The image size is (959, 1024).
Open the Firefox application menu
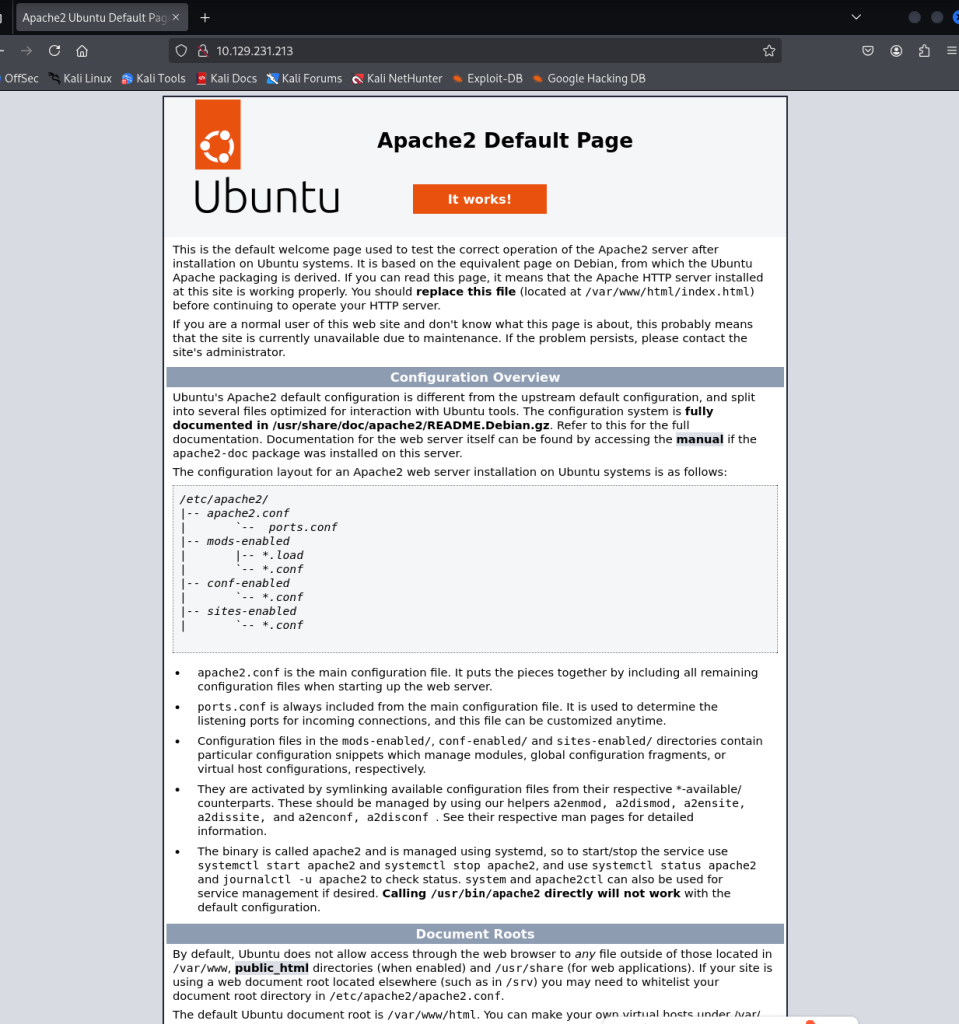pyautogui.click(x=950, y=51)
